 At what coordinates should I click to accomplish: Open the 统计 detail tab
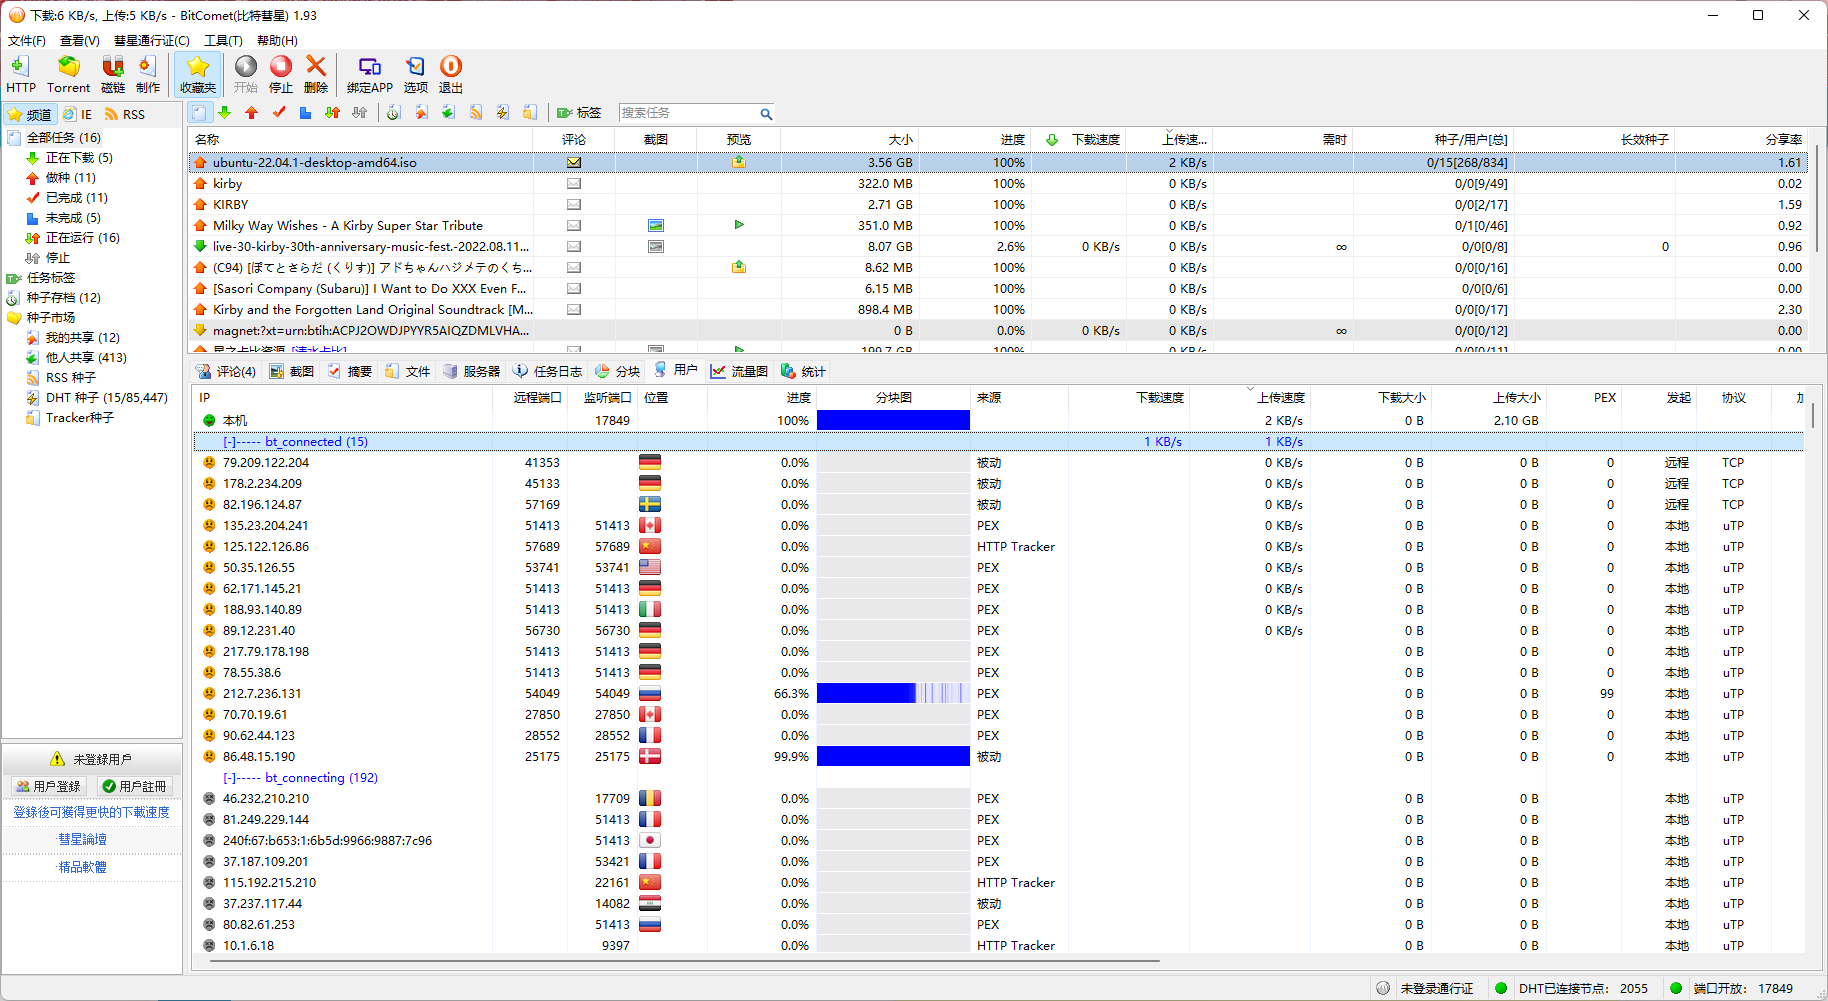click(803, 372)
